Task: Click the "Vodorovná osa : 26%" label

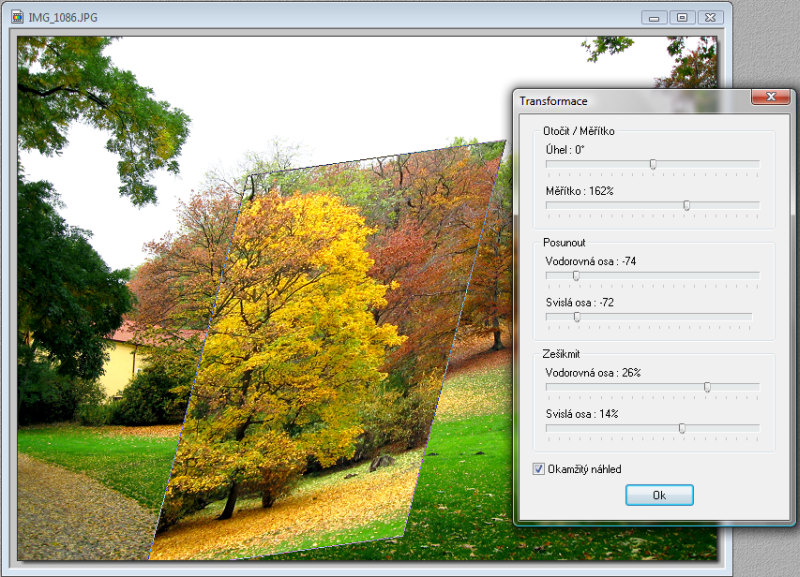Action: [x=593, y=373]
